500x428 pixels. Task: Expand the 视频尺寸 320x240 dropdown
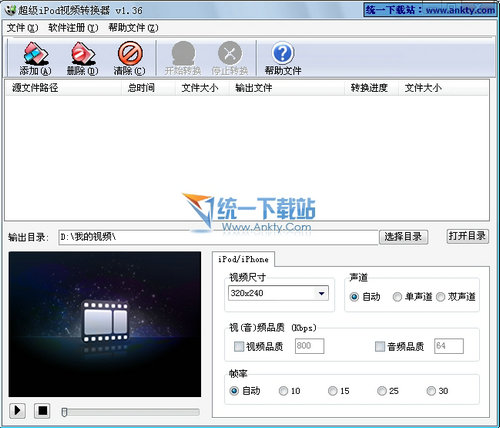click(x=321, y=293)
